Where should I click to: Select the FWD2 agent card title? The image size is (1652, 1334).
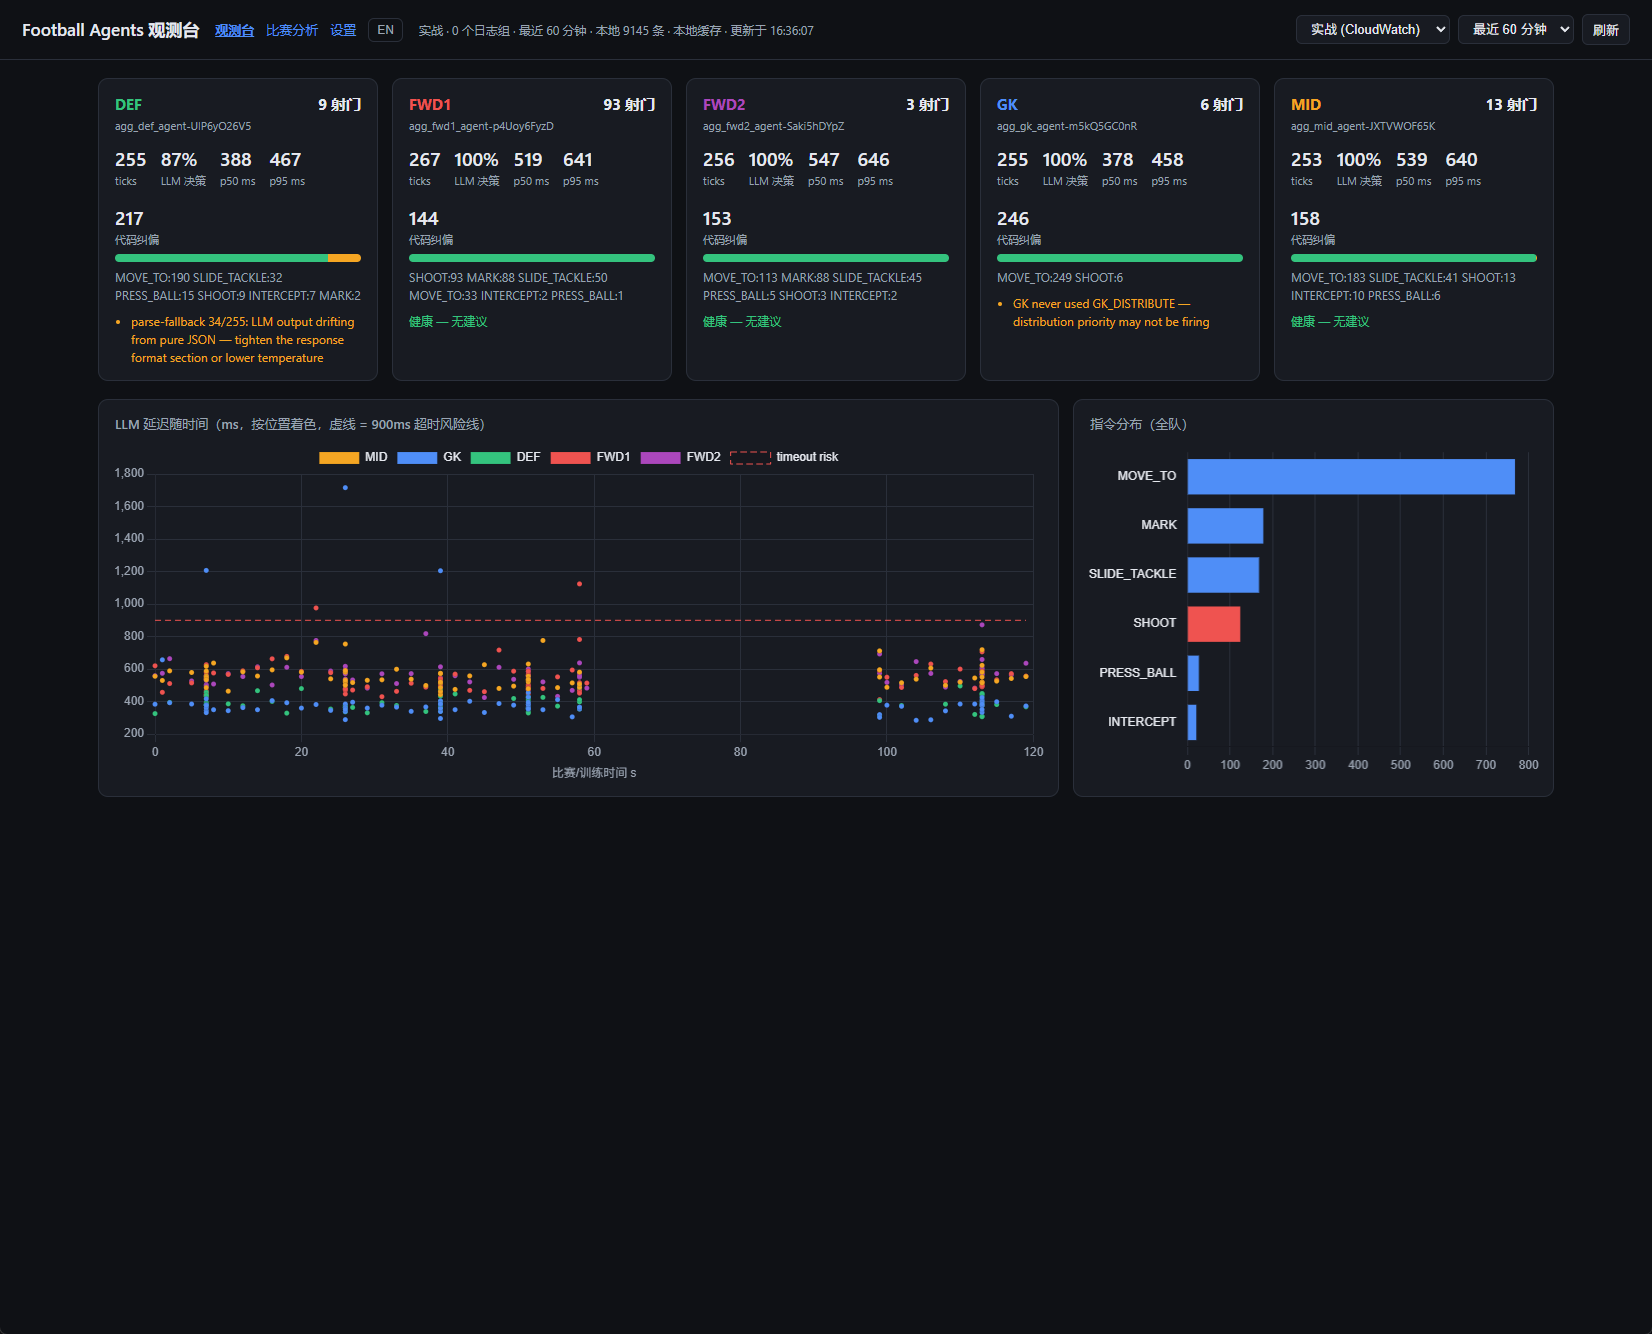pyautogui.click(x=724, y=105)
